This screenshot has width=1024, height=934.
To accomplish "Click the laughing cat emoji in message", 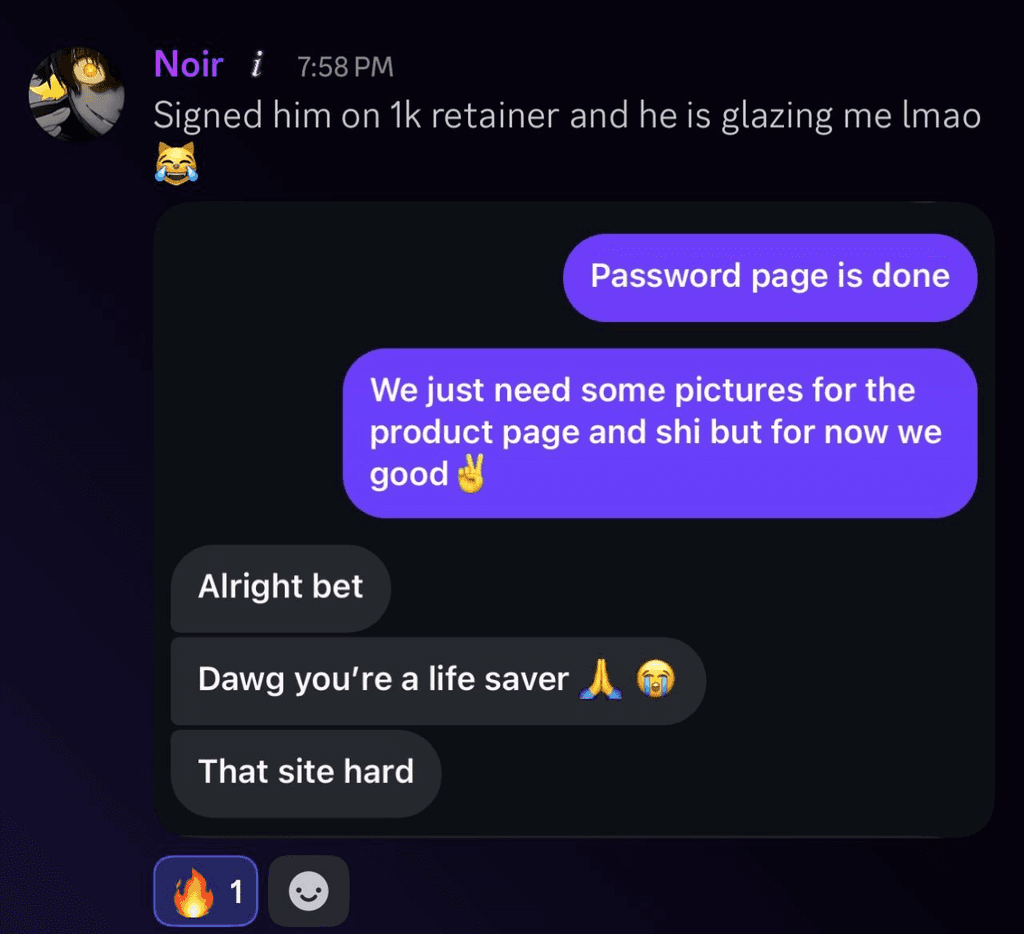I will (x=176, y=164).
